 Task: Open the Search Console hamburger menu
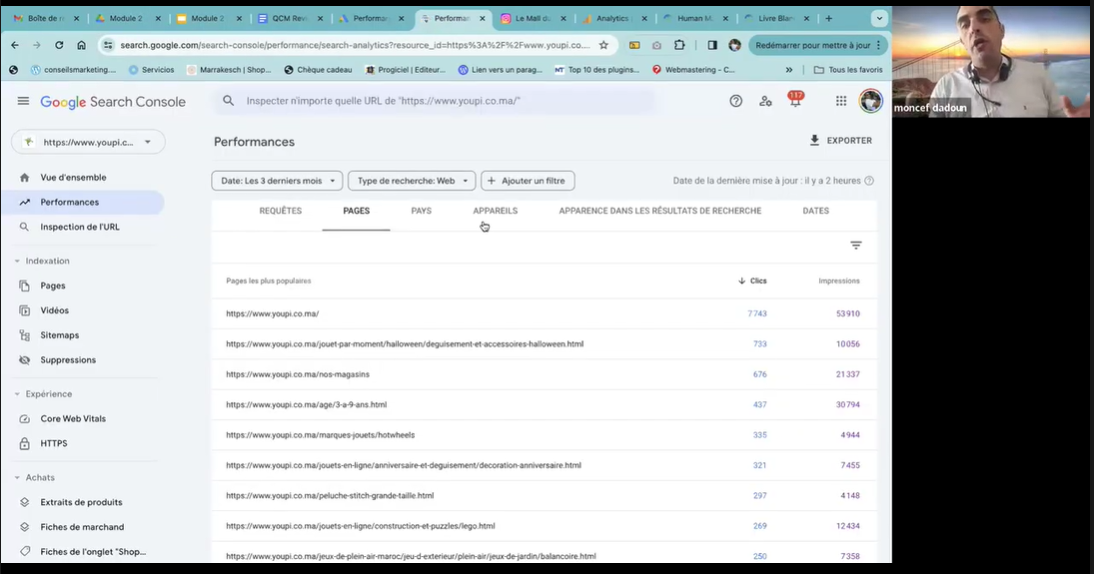pos(23,101)
